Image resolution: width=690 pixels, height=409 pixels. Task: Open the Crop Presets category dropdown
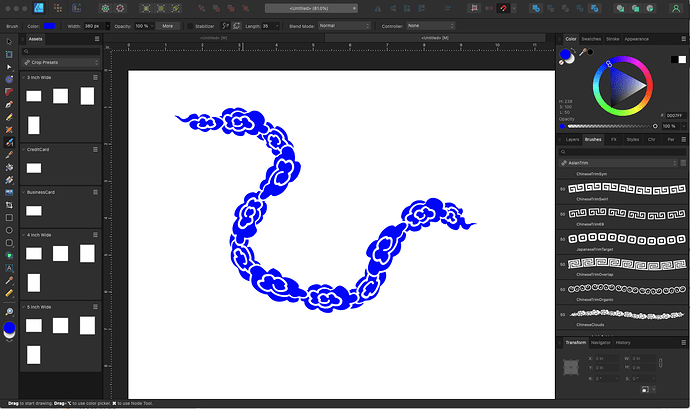[61, 62]
